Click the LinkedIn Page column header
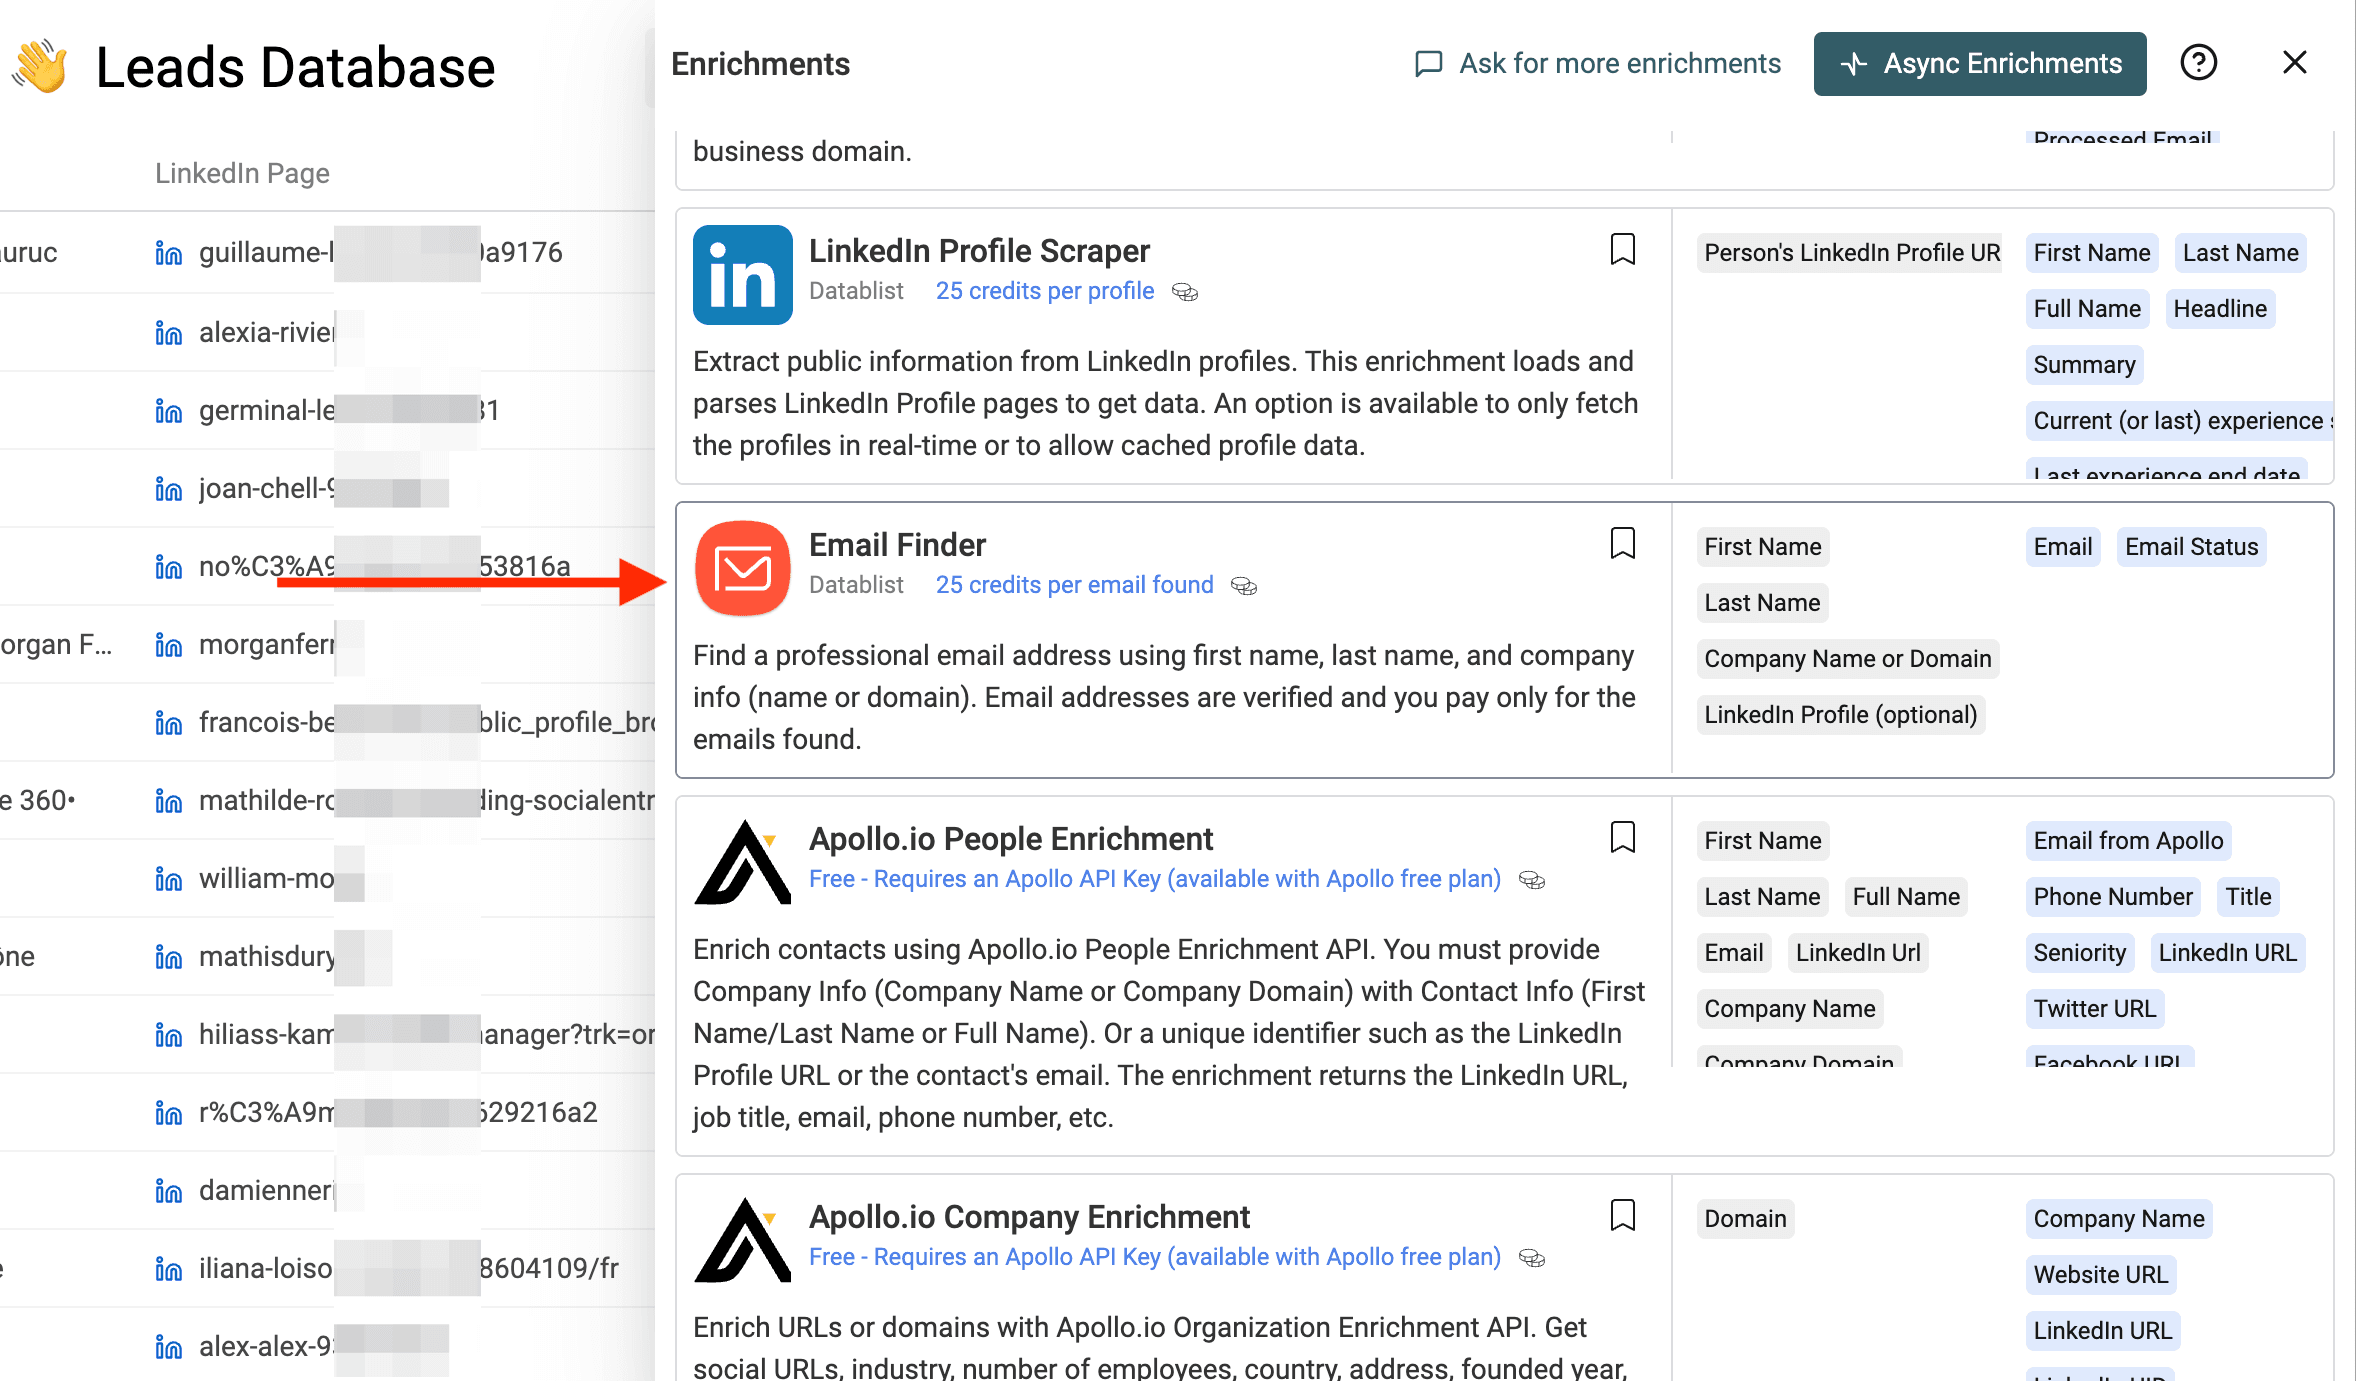Viewport: 2356px width, 1381px height. pos(242,173)
